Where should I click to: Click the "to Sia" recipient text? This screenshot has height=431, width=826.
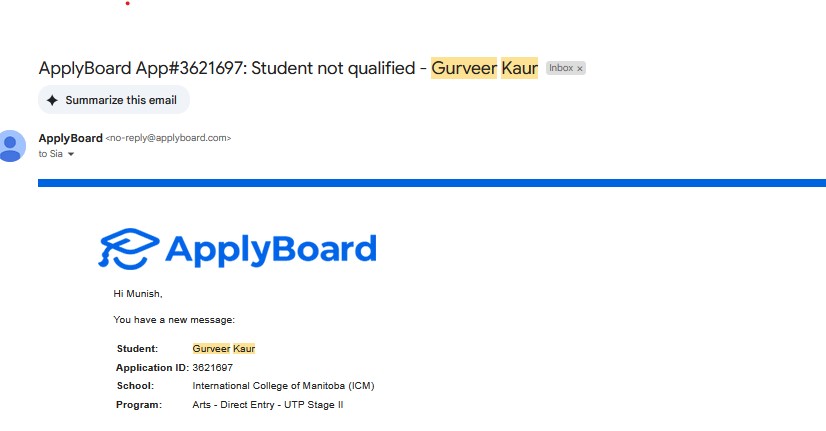tap(50, 154)
